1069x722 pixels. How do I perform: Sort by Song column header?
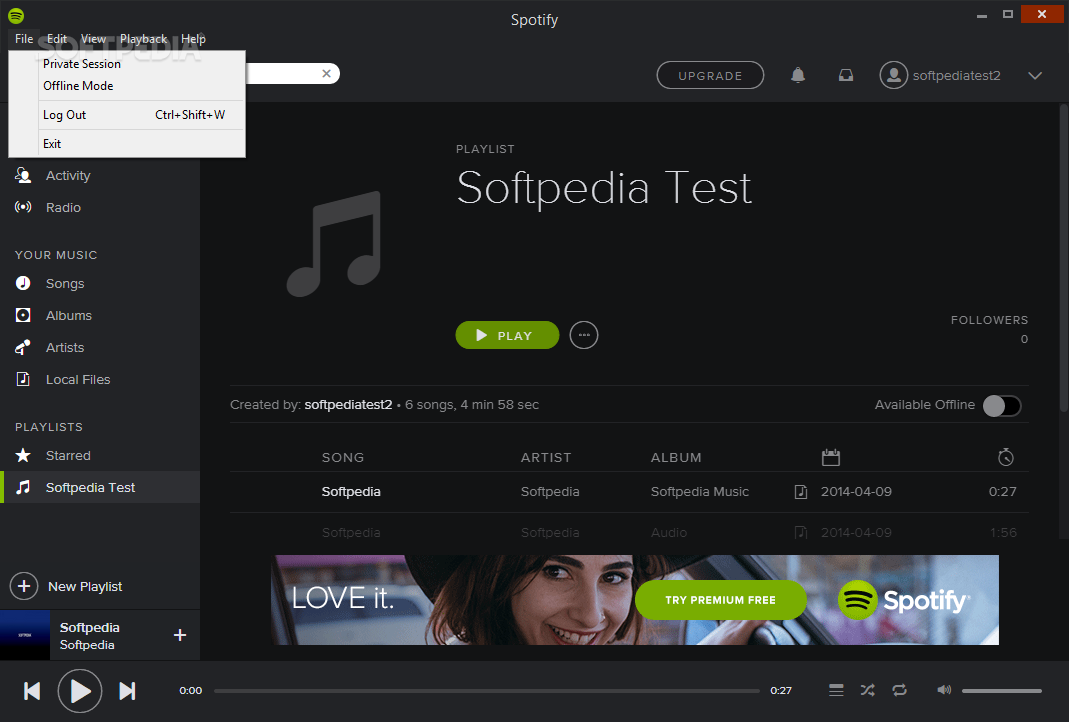[x=342, y=457]
